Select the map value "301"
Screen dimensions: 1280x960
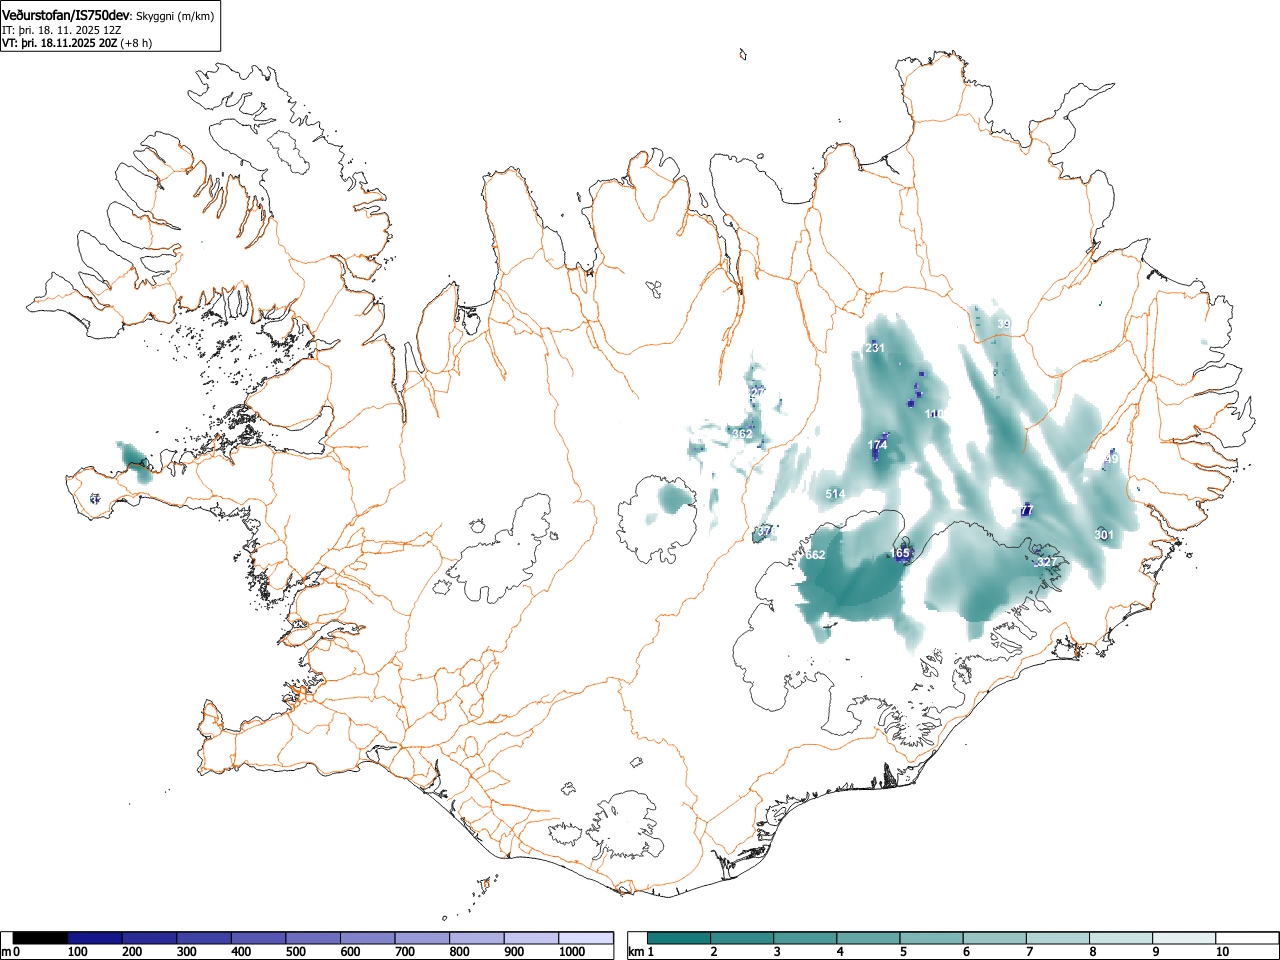(x=1104, y=535)
